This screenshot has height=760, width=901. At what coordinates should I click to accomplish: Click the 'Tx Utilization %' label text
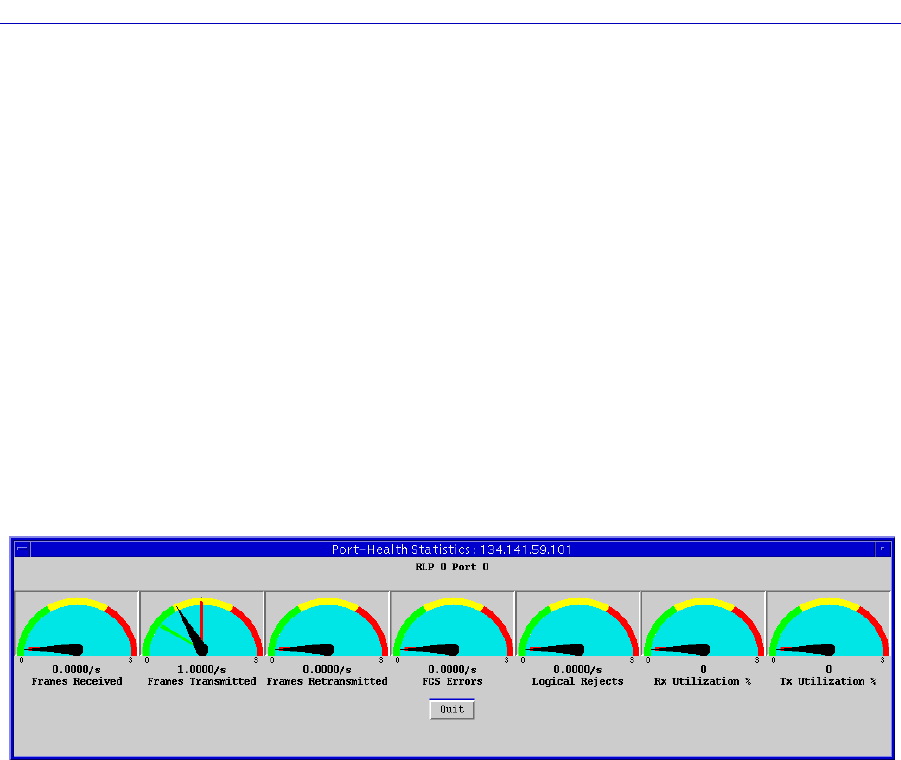tap(828, 681)
